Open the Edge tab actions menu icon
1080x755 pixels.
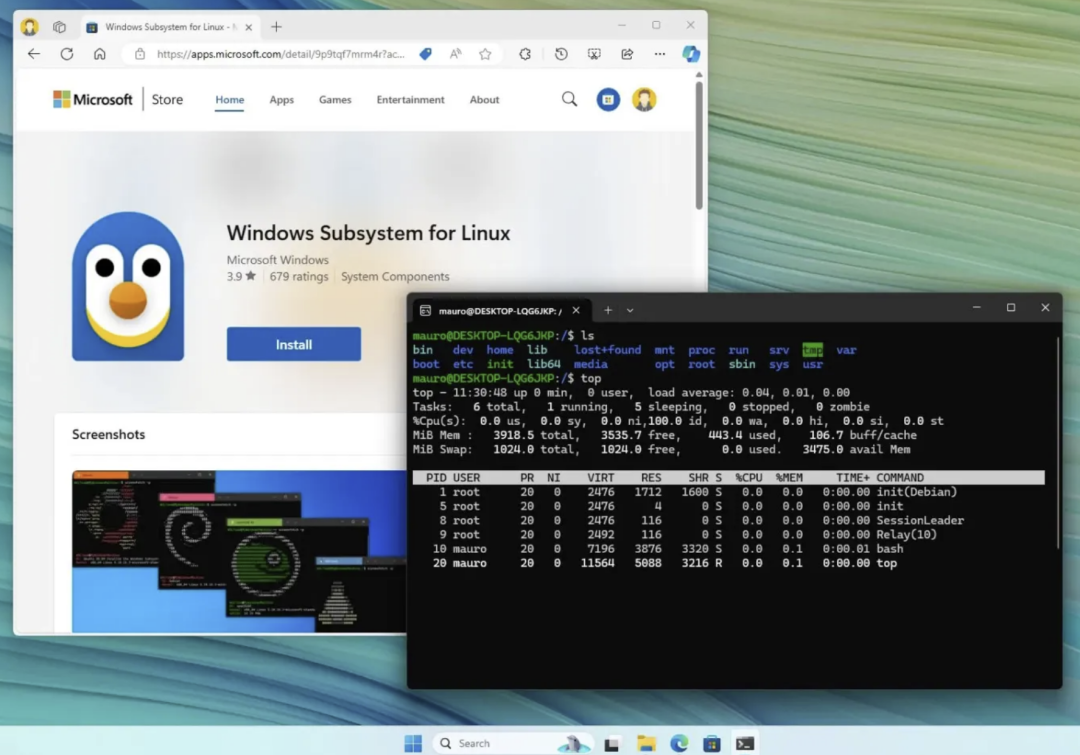point(59,27)
